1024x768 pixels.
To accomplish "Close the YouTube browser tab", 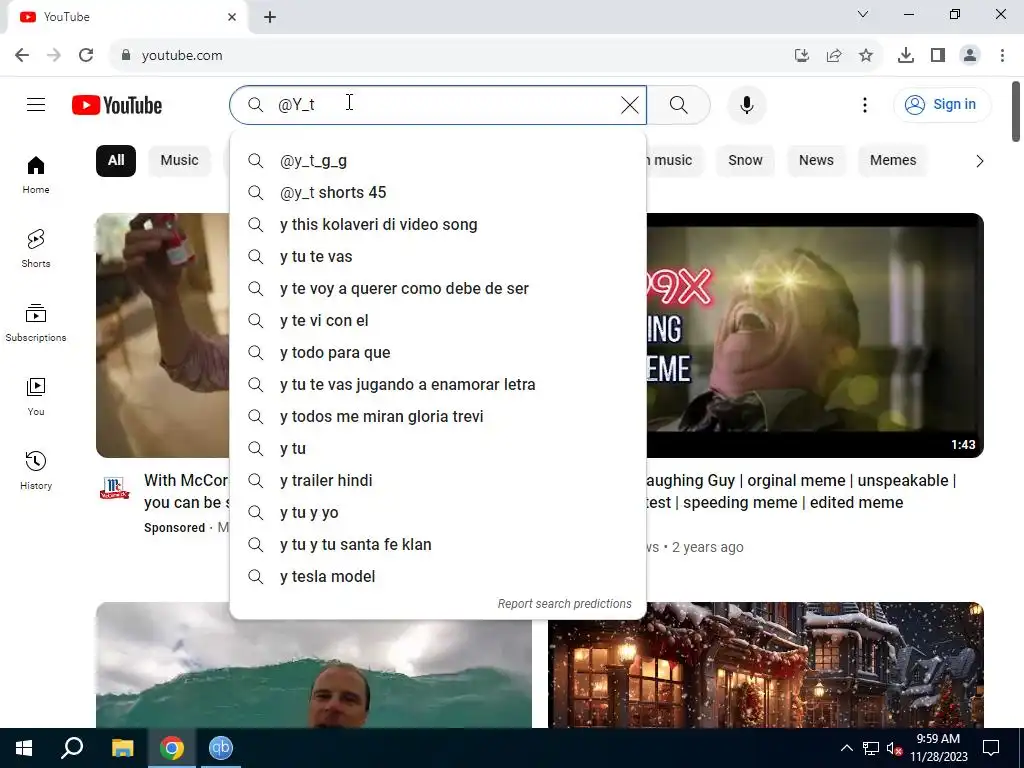I will click(x=232, y=17).
